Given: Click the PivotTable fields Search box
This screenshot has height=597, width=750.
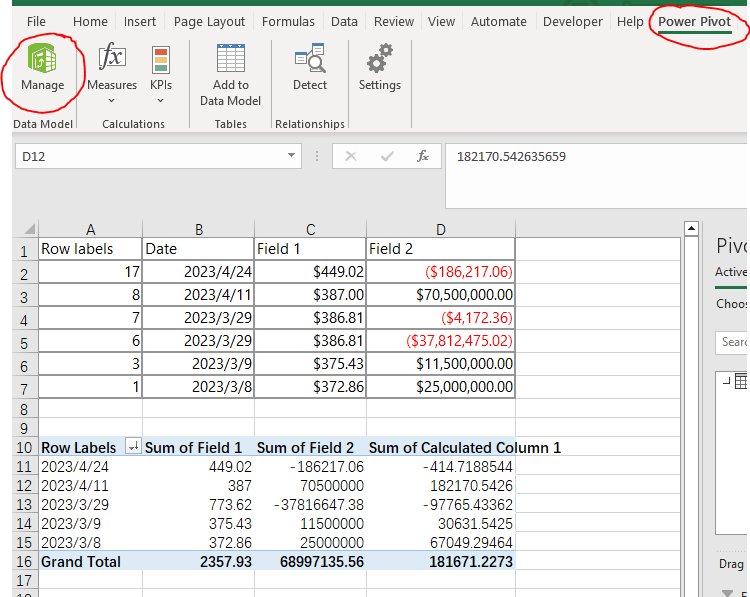Looking at the screenshot, I should coord(733,342).
